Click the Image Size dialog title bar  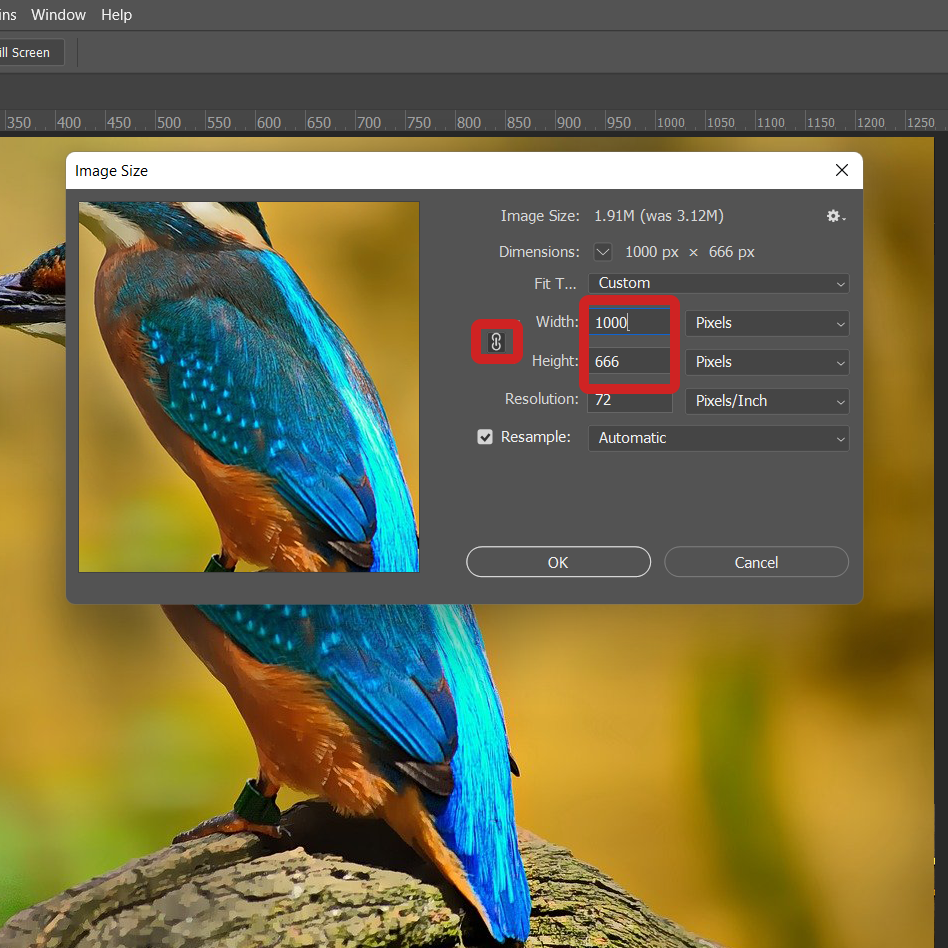[x=464, y=170]
